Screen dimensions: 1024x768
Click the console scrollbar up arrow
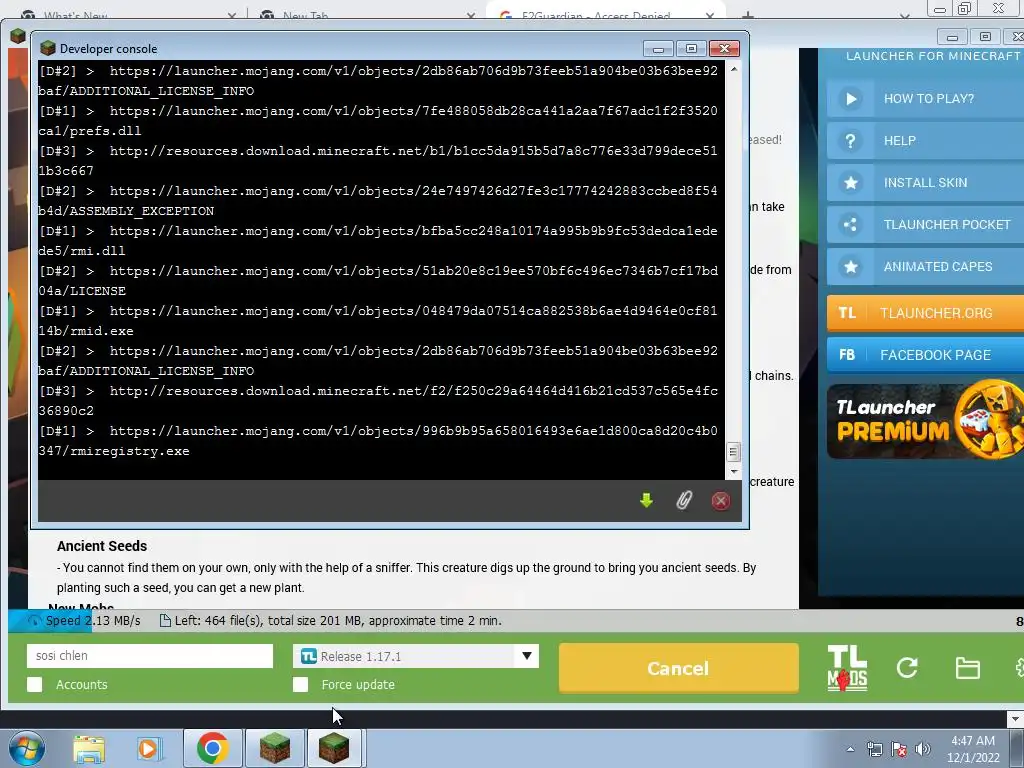[733, 69]
